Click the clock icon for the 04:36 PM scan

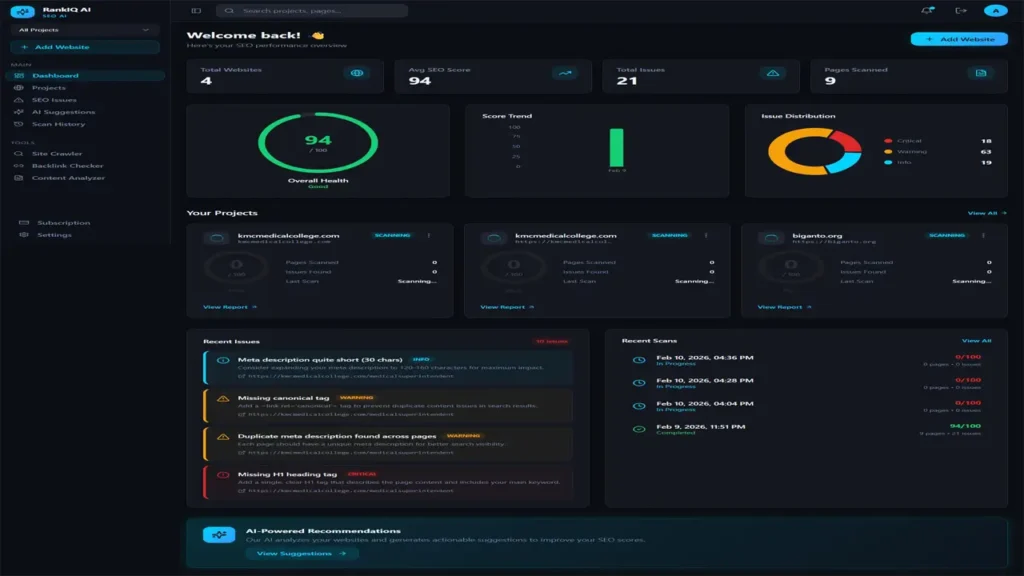639,360
